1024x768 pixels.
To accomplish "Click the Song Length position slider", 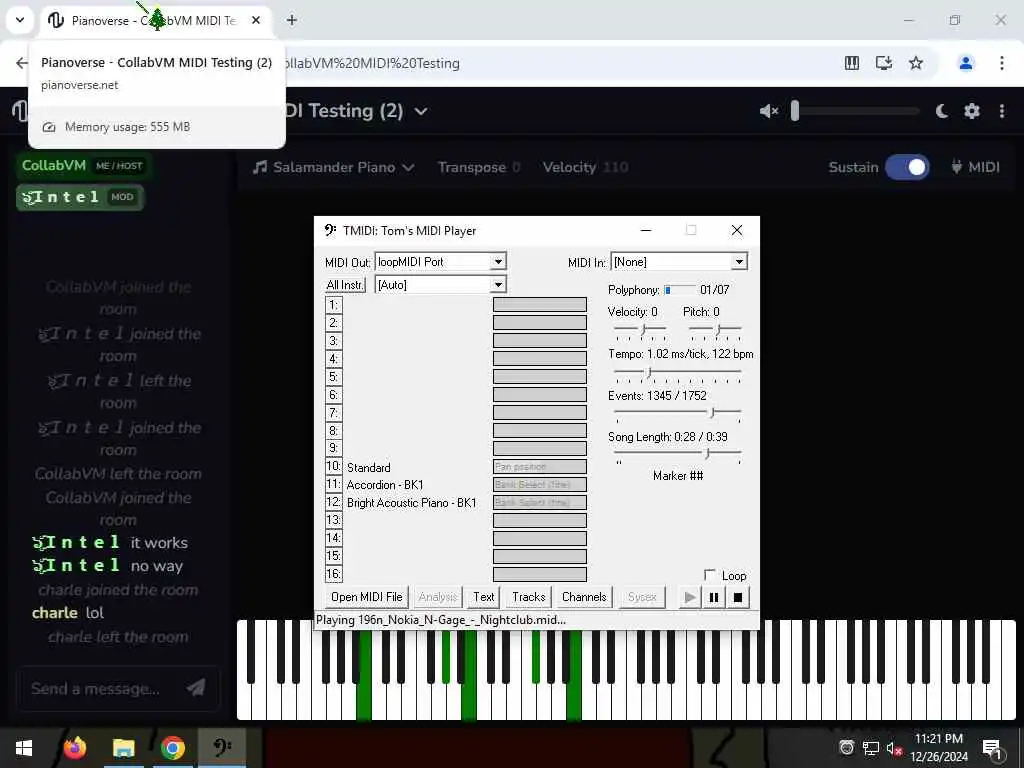I will click(x=677, y=454).
